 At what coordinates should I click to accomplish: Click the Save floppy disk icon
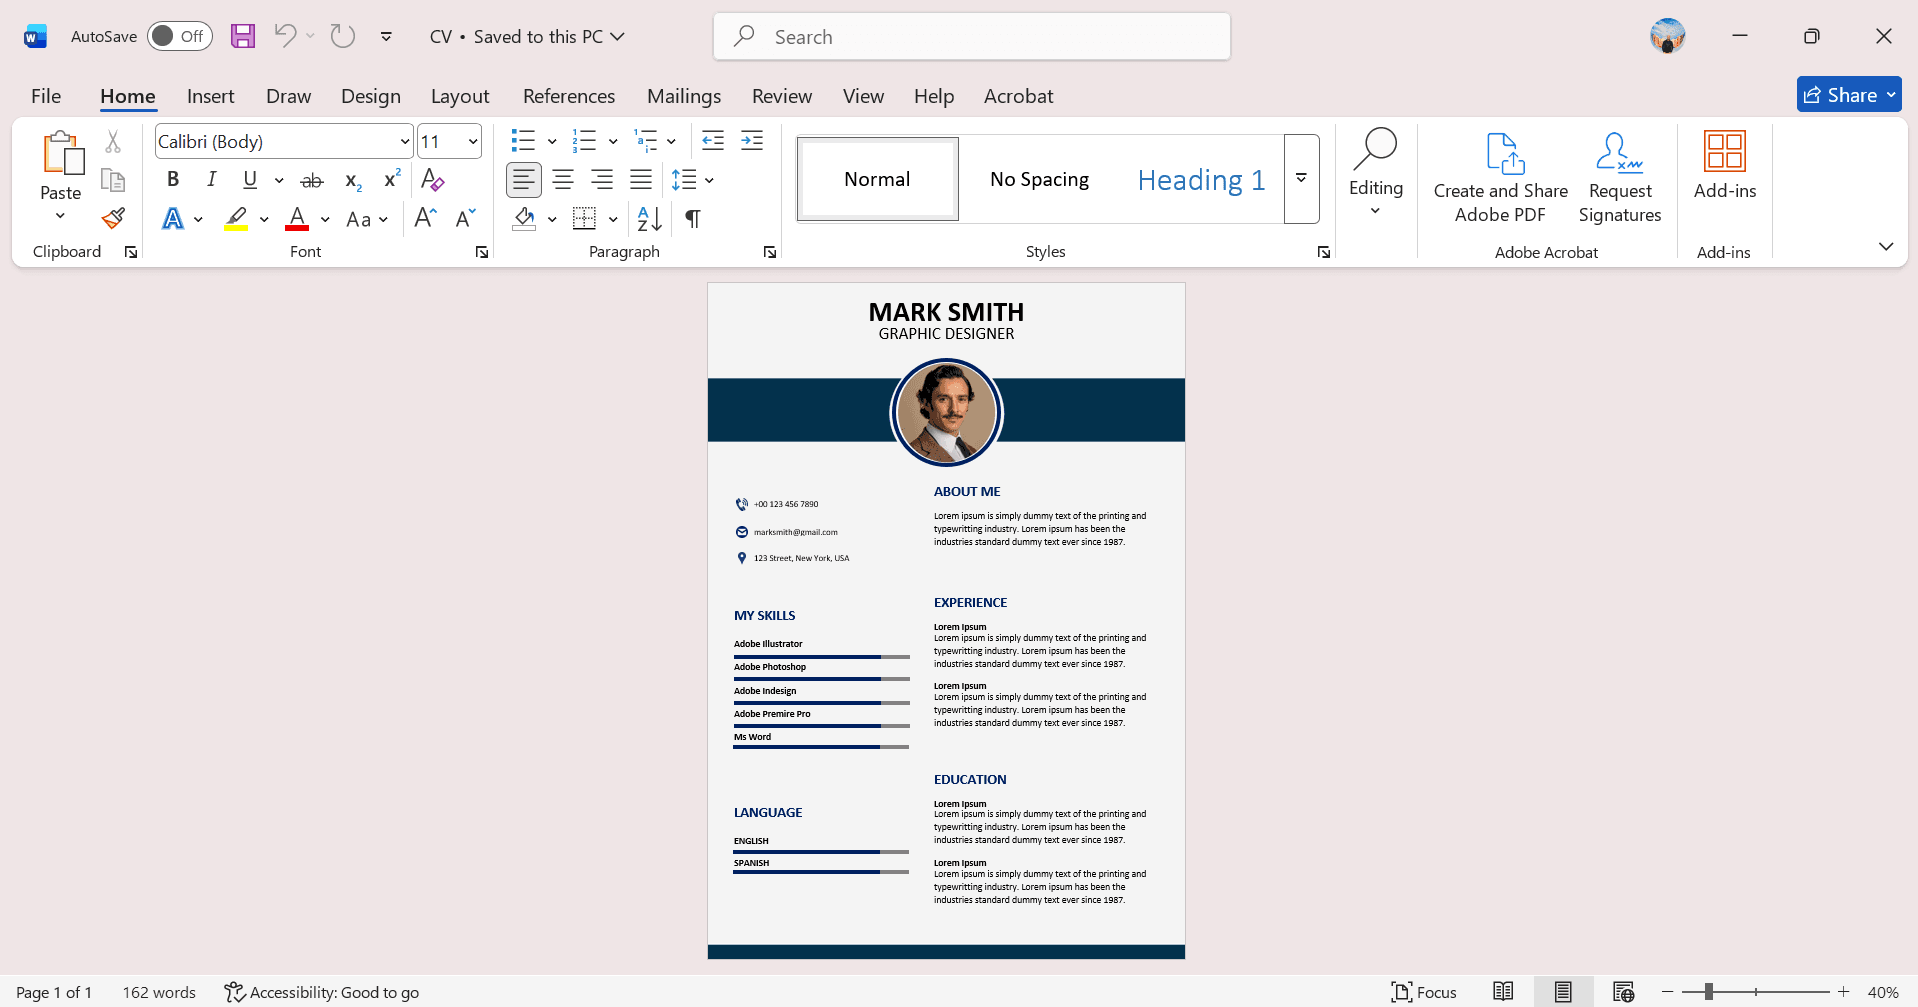coord(243,36)
